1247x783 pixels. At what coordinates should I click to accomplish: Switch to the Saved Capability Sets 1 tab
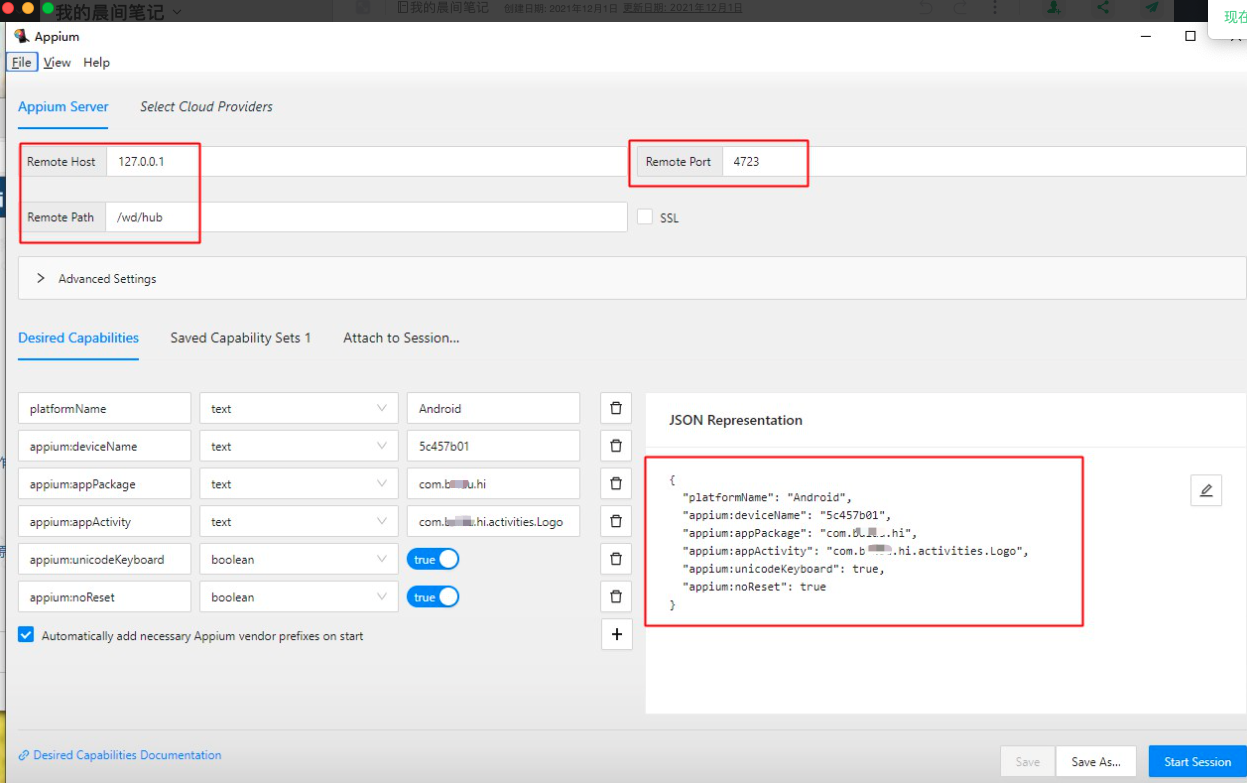coord(240,338)
